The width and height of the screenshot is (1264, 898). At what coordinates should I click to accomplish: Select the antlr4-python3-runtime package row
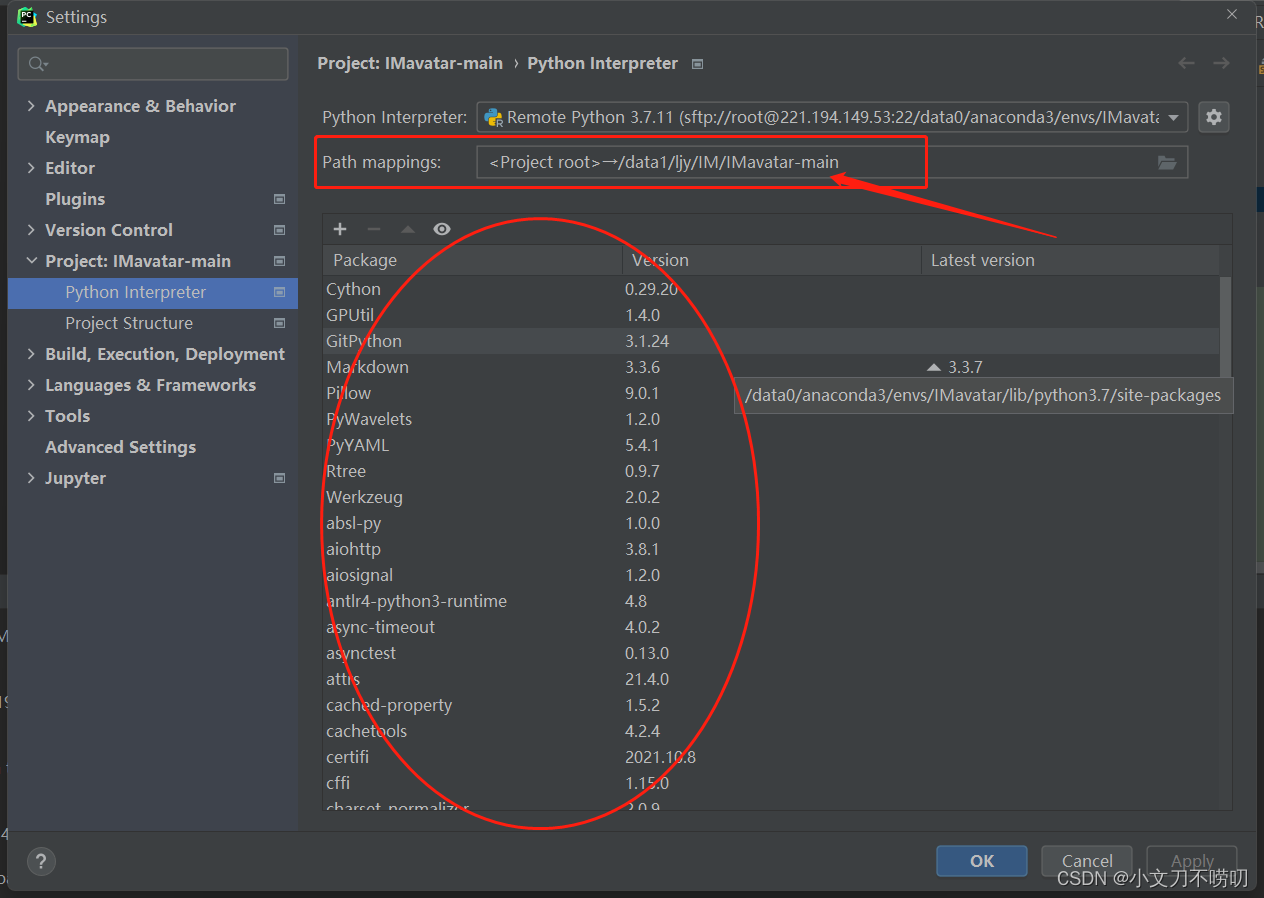771,601
